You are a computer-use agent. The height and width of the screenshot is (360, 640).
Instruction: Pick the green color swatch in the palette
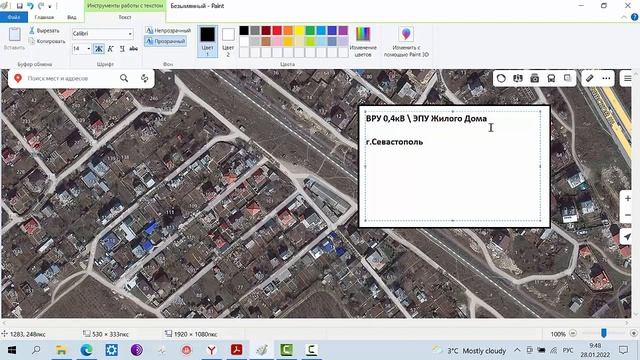(310, 30)
